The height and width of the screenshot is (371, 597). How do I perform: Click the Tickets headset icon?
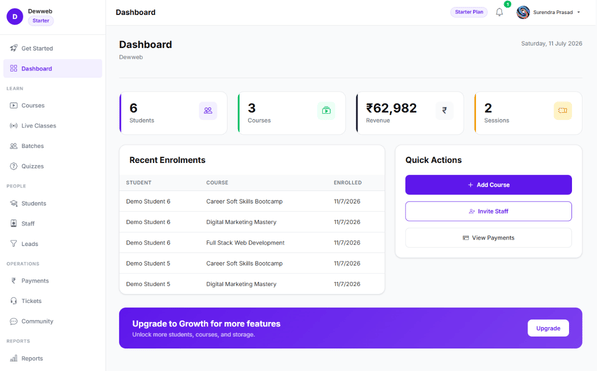(14, 301)
